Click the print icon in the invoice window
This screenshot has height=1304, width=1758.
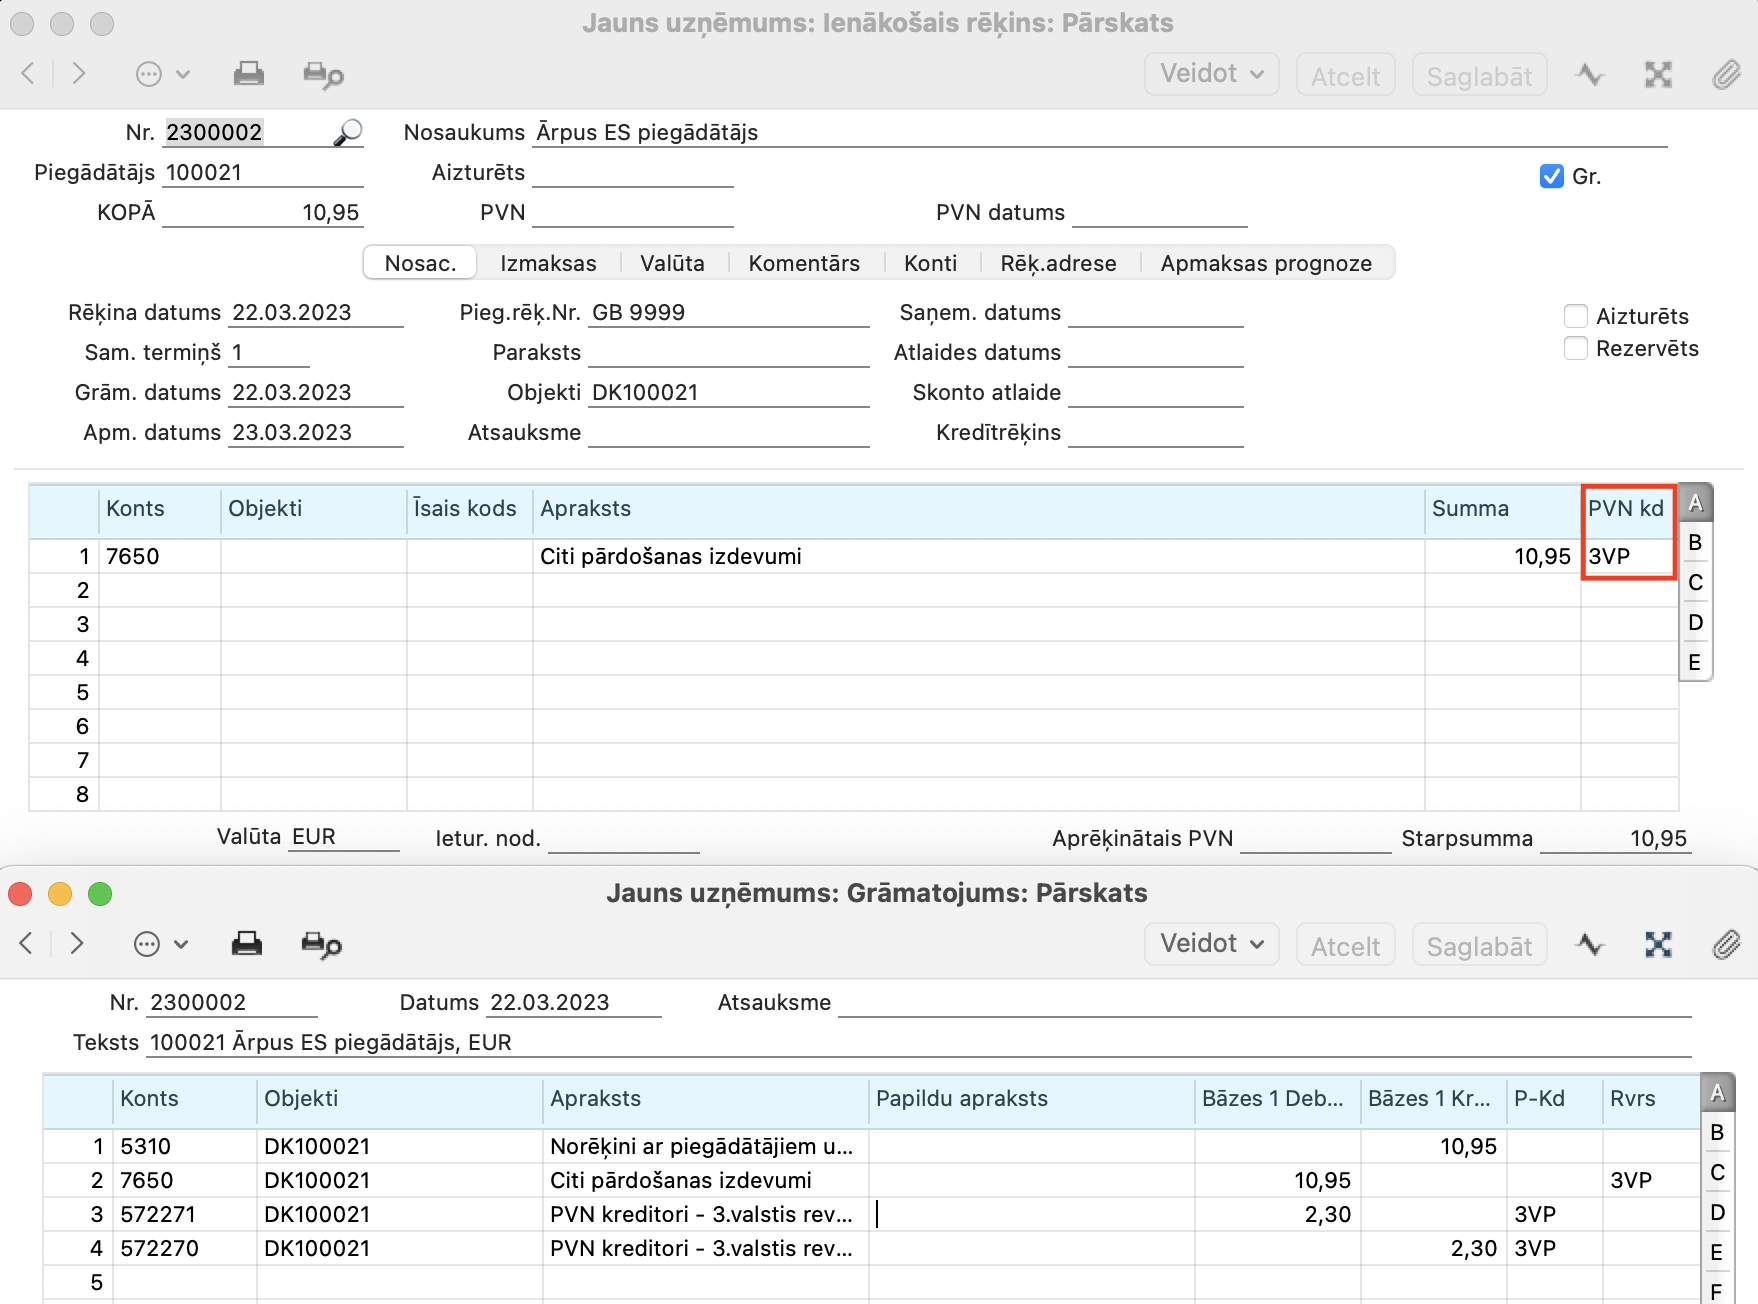point(248,74)
